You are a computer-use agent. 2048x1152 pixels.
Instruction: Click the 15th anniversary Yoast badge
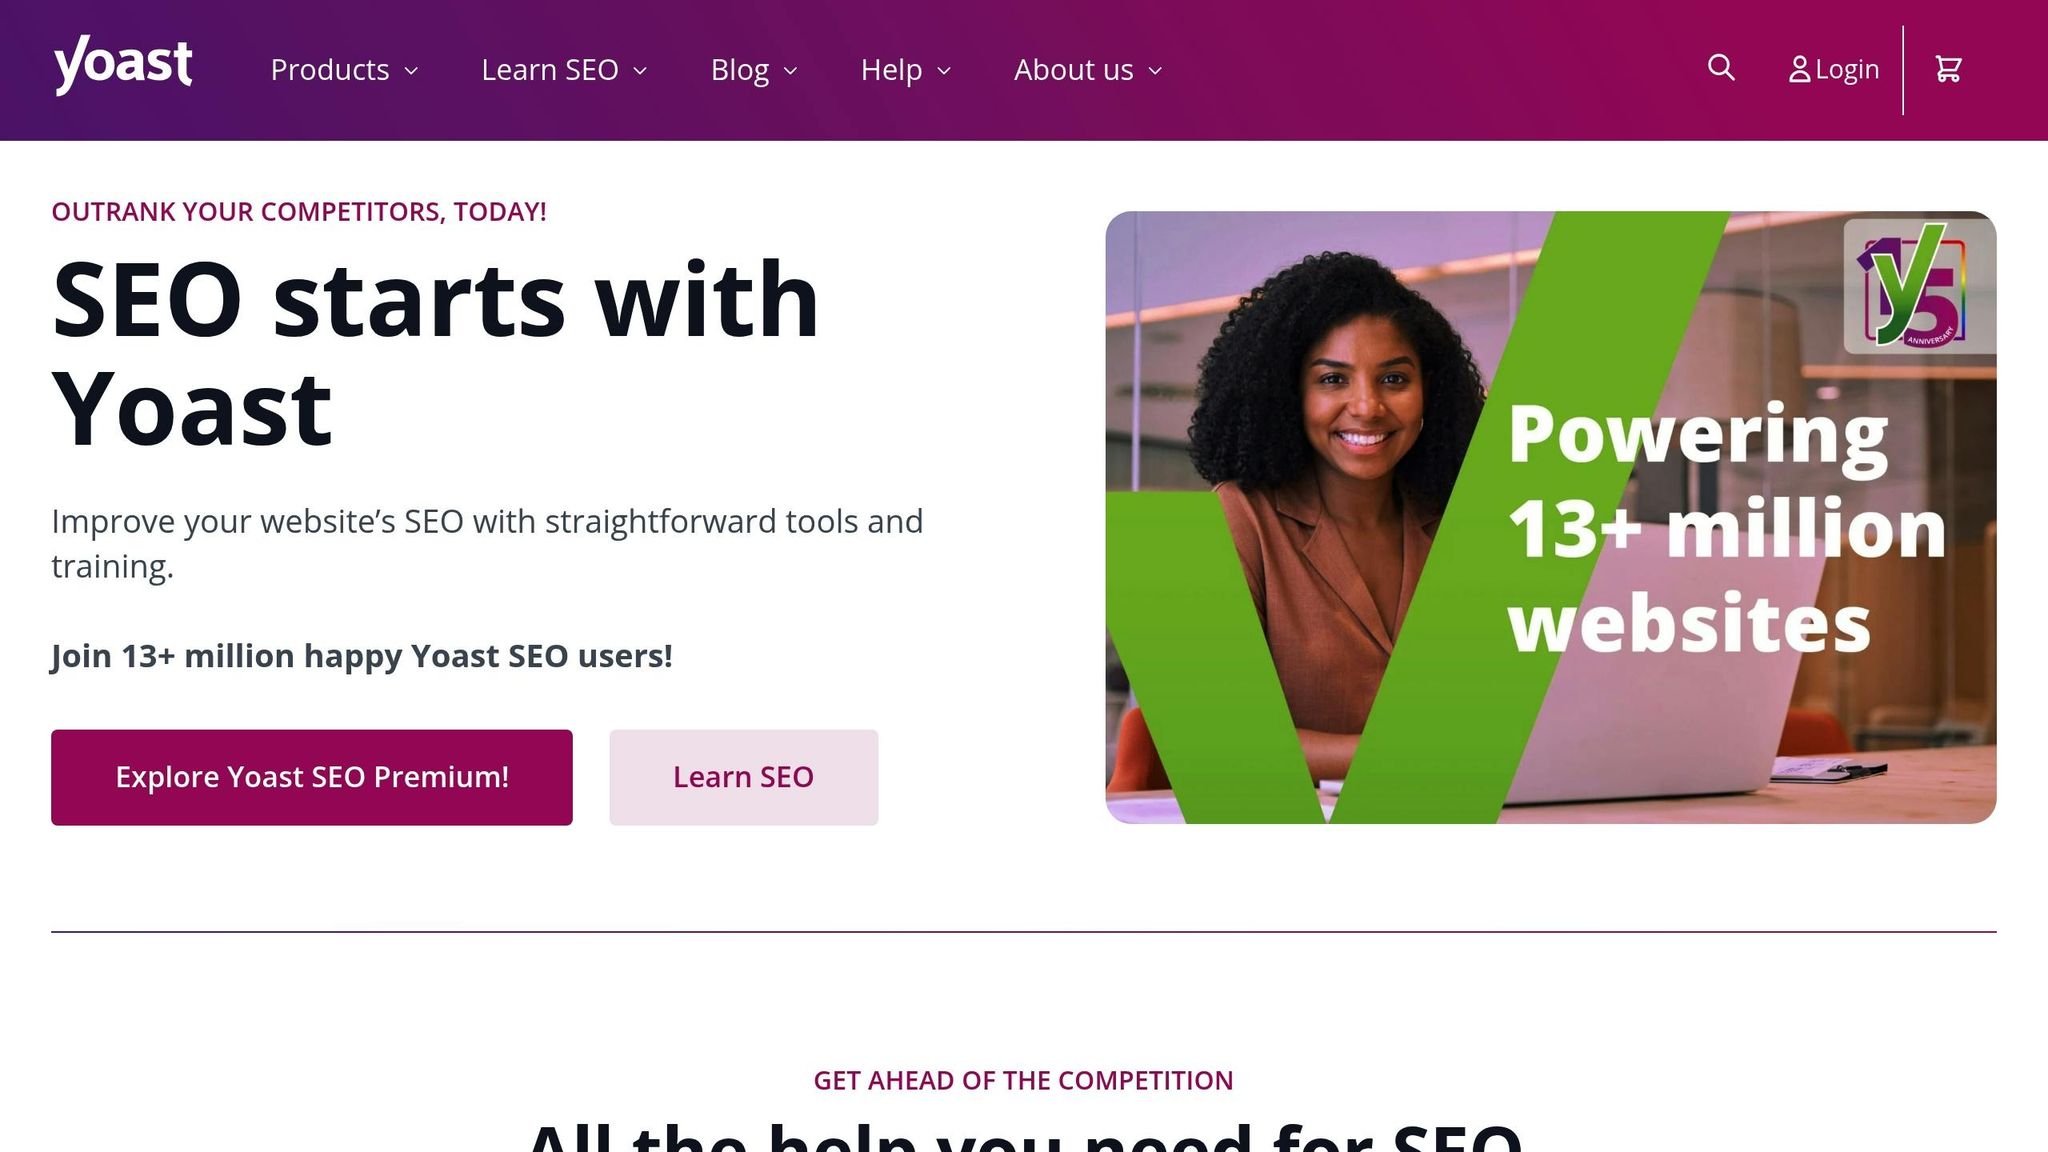1919,286
